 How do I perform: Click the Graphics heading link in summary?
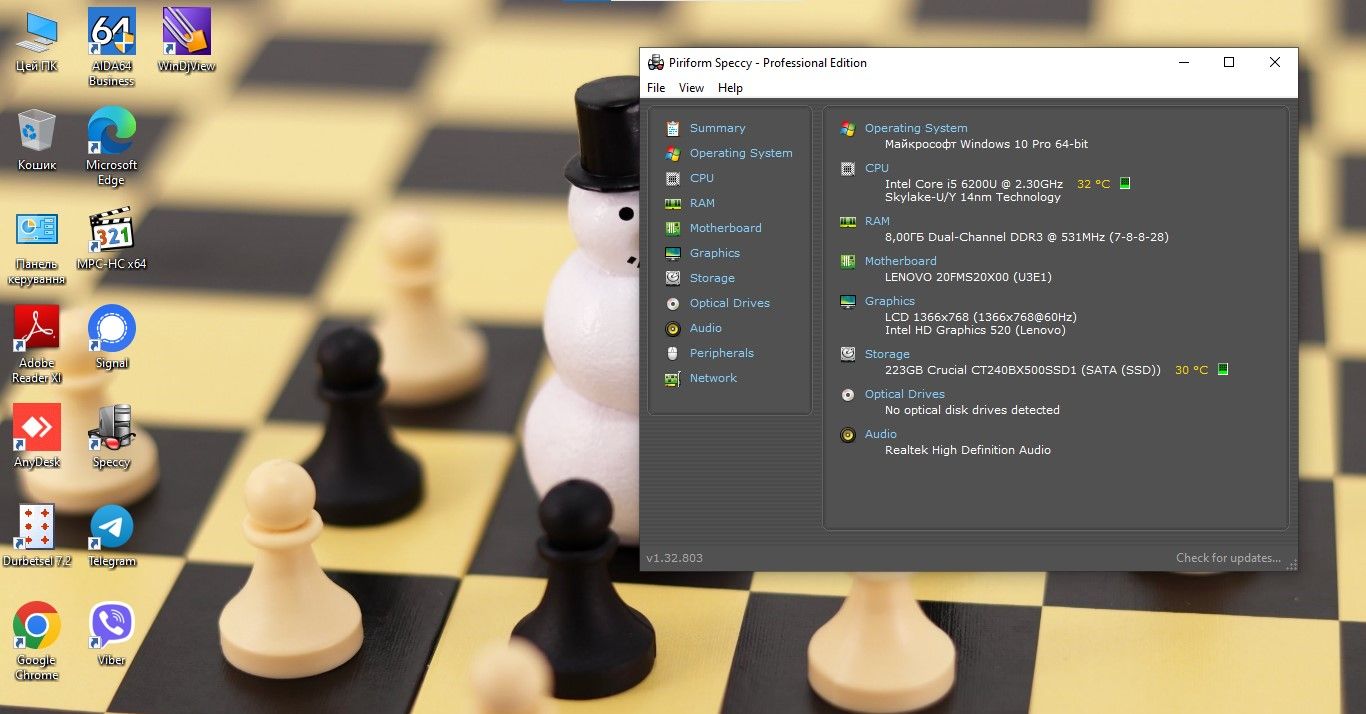pyautogui.click(x=890, y=301)
